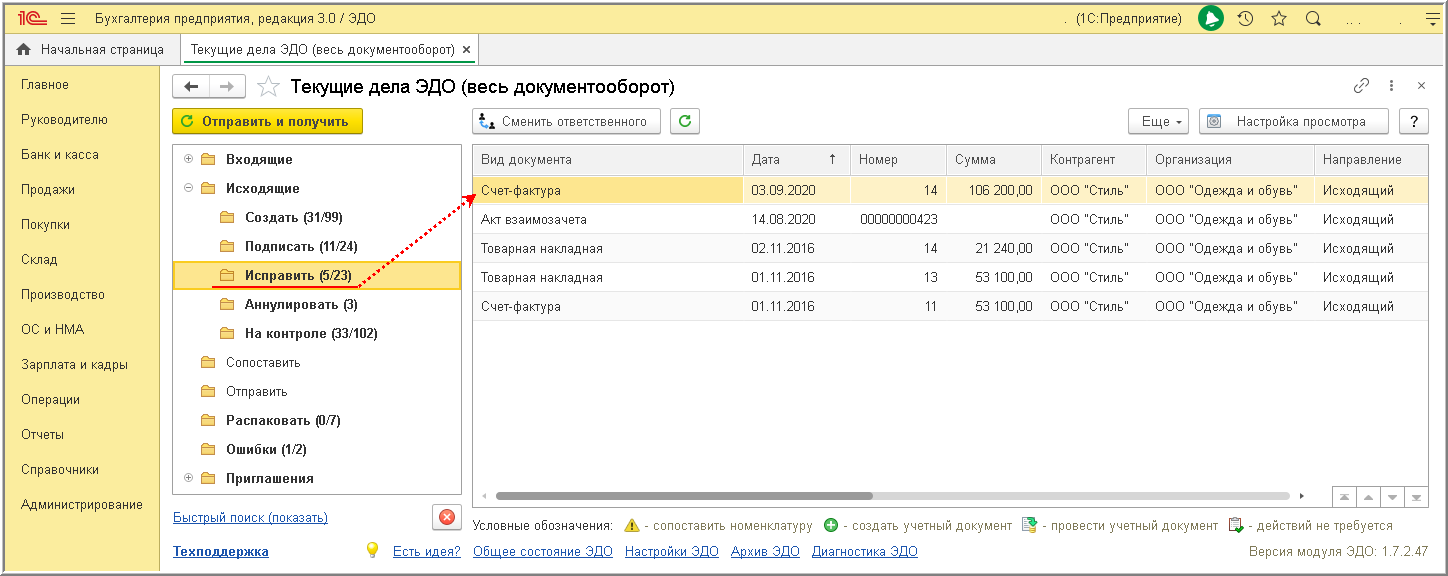Add page to favorites star
1448x576 pixels.
[x=268, y=87]
